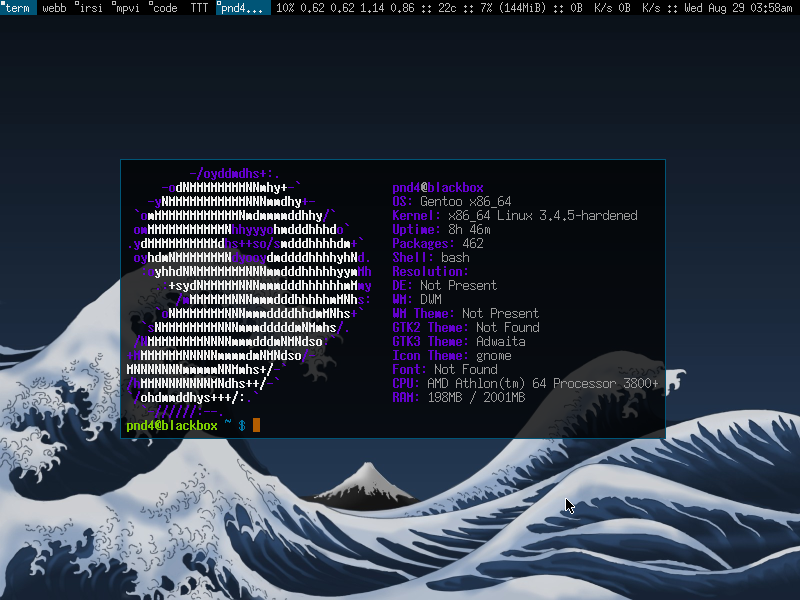Click the 22c temperature reading

click(x=446, y=8)
